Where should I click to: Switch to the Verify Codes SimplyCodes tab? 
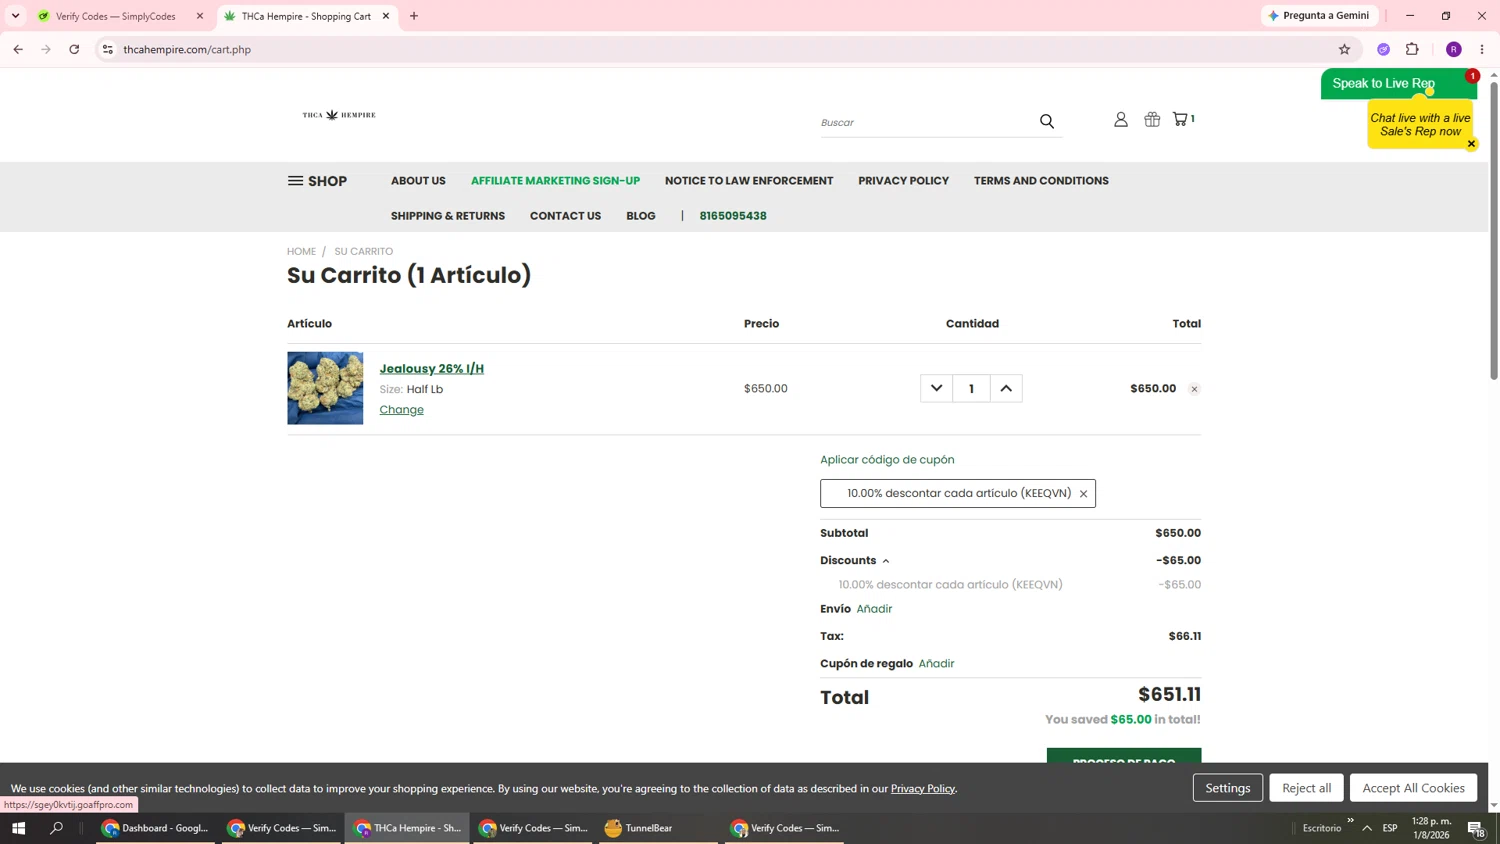pyautogui.click(x=115, y=16)
